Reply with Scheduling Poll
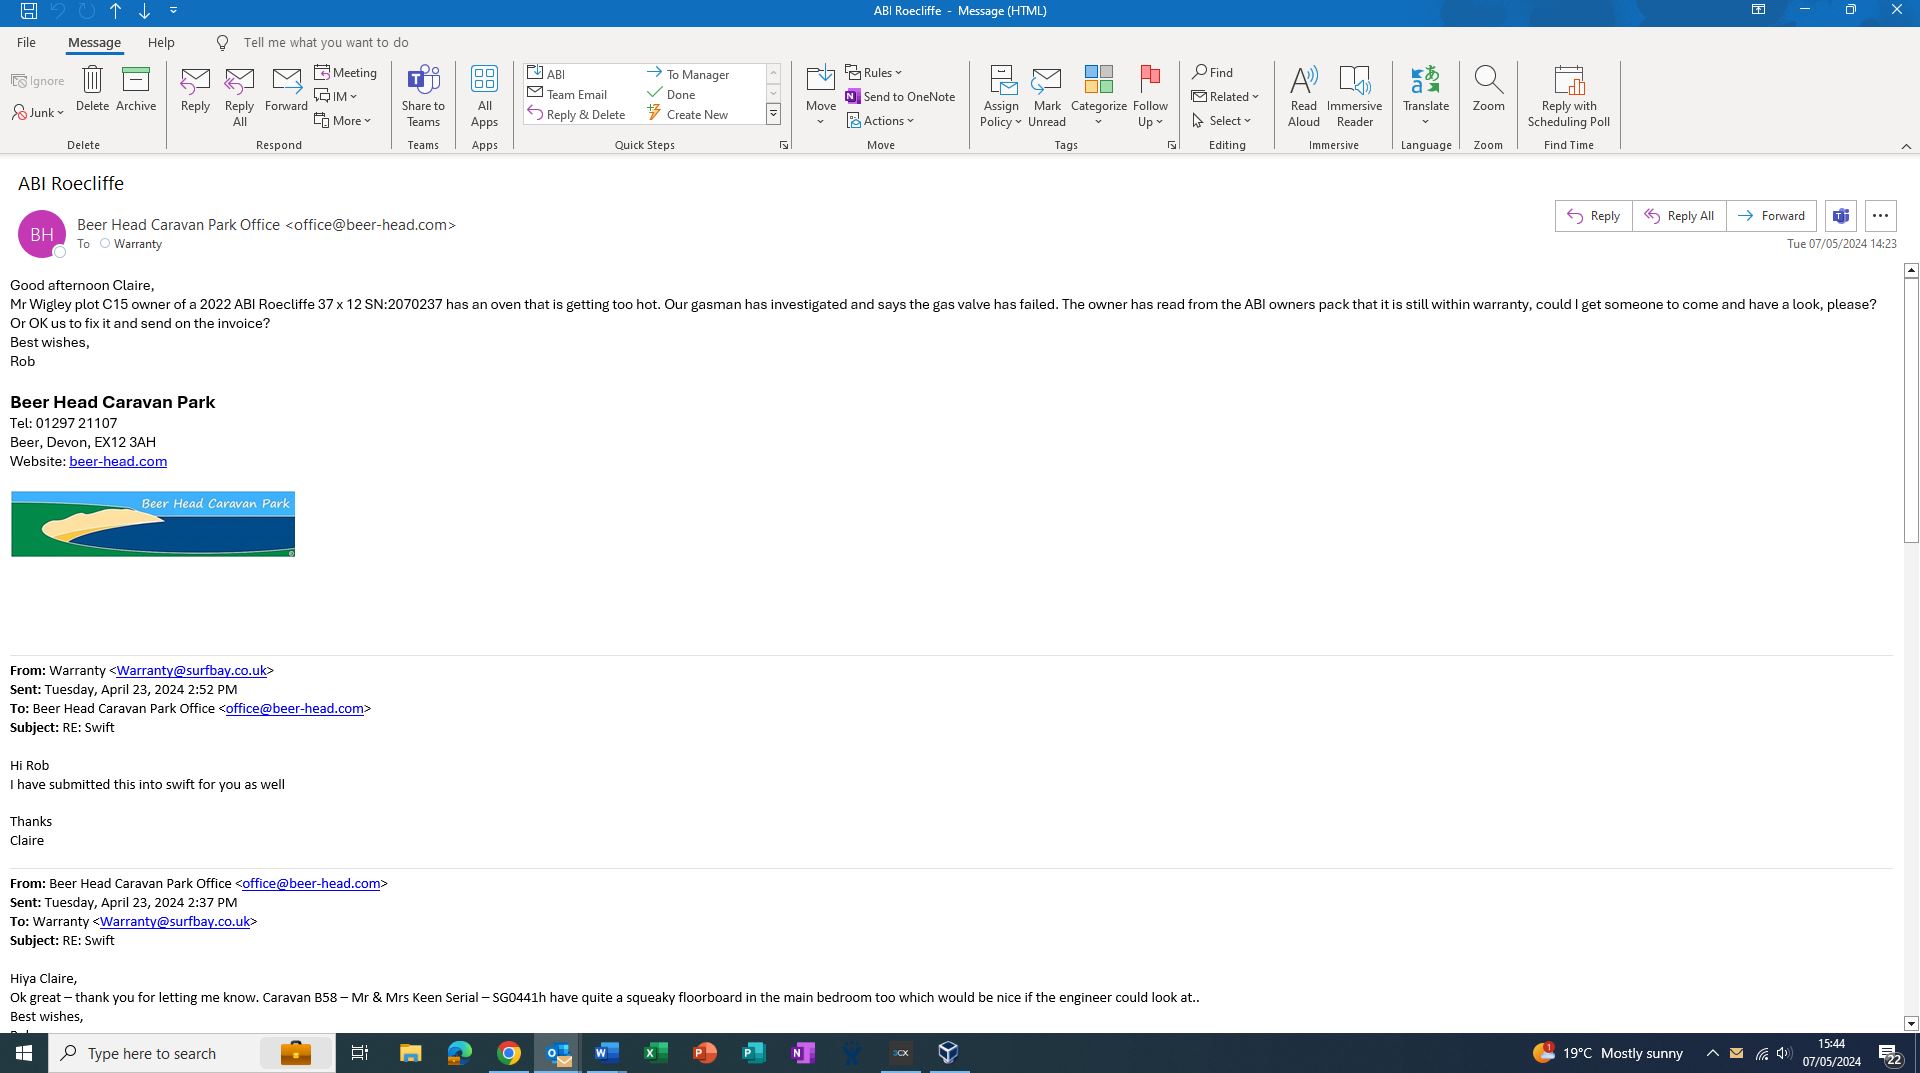 (x=1568, y=97)
